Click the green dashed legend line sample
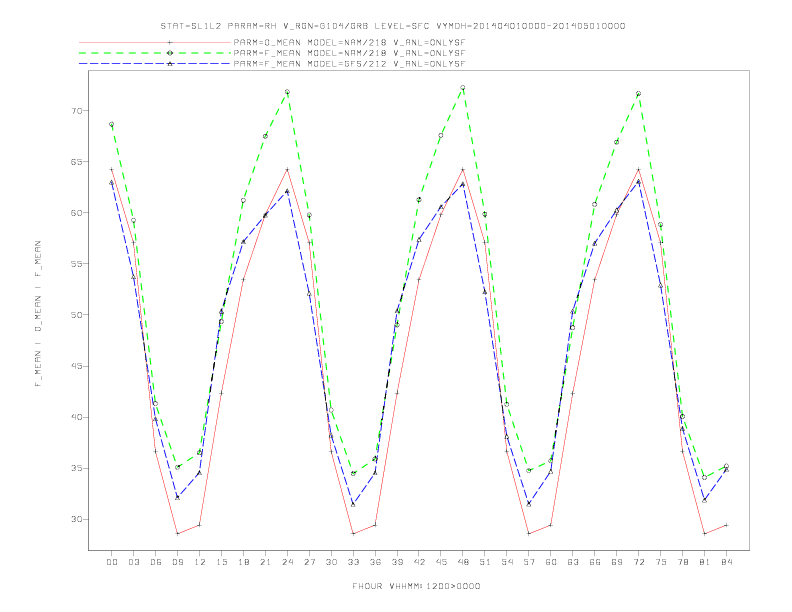This screenshot has height=612, width=792. tap(155, 53)
